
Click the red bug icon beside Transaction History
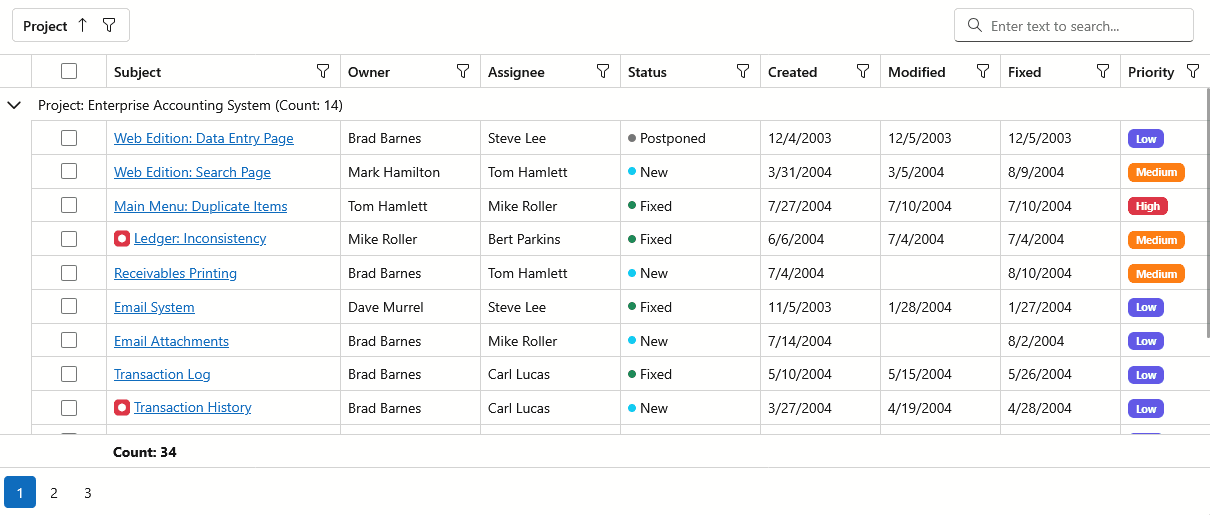pyautogui.click(x=122, y=408)
